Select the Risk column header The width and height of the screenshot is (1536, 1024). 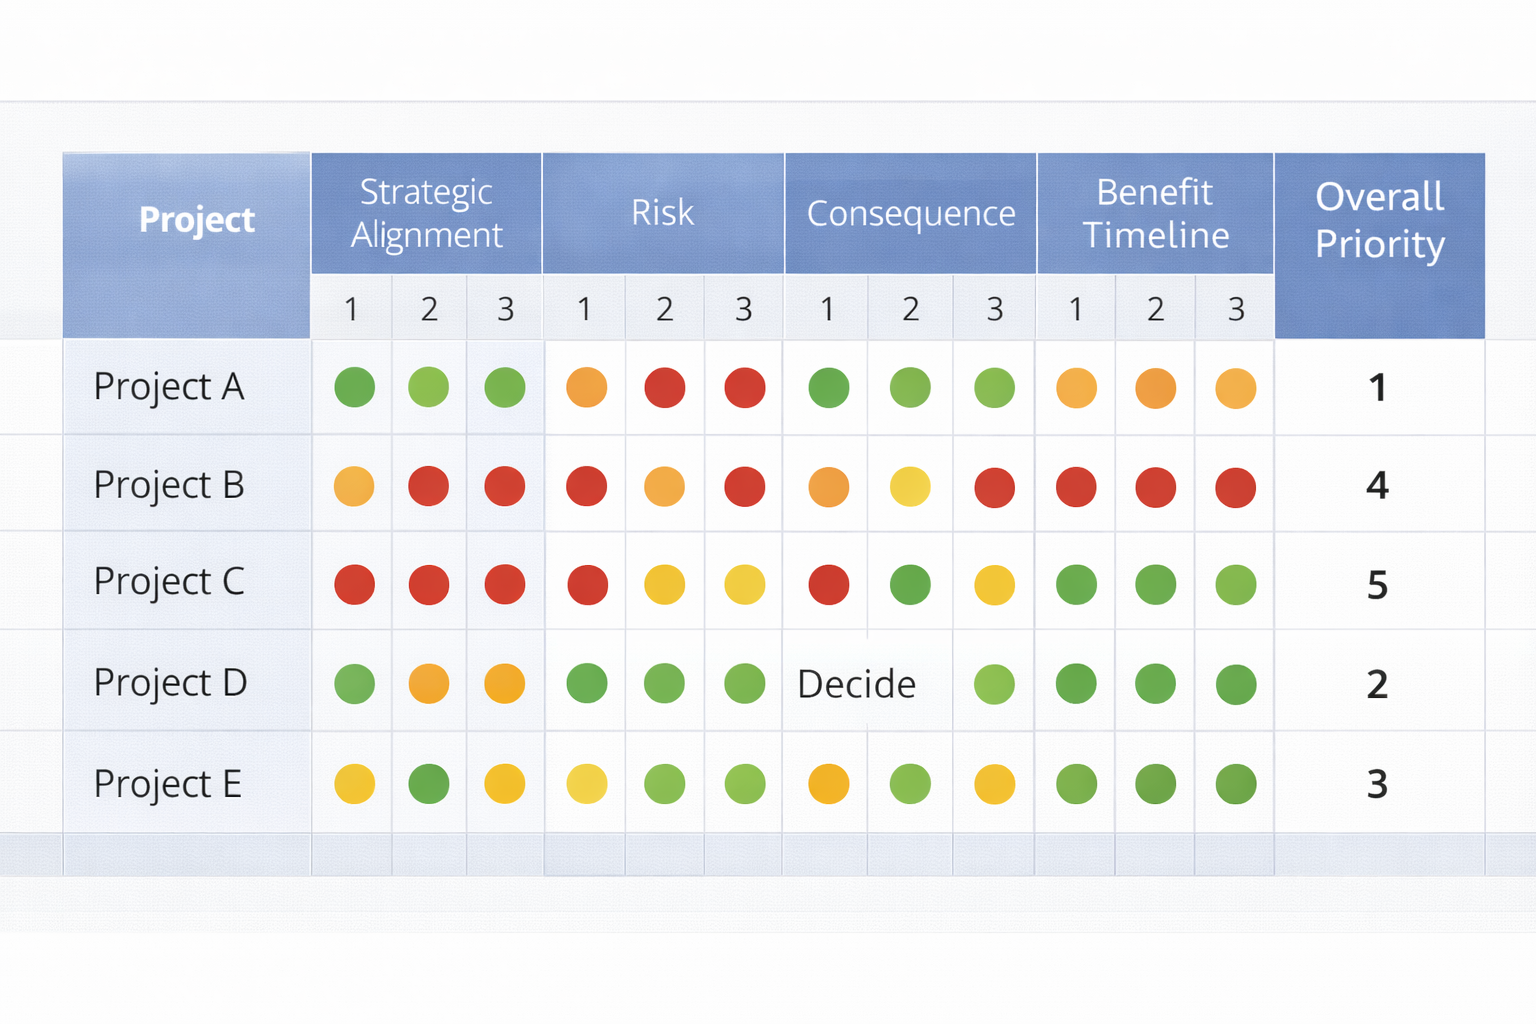(x=662, y=213)
